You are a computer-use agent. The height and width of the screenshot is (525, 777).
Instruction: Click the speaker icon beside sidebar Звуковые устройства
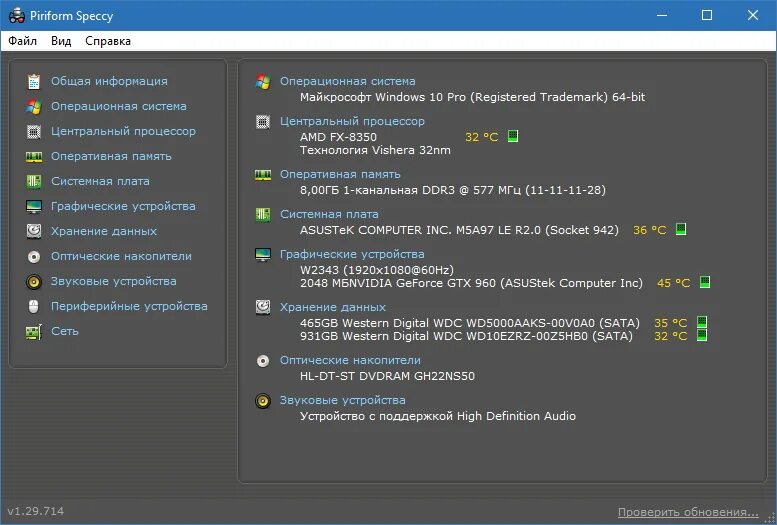(34, 282)
